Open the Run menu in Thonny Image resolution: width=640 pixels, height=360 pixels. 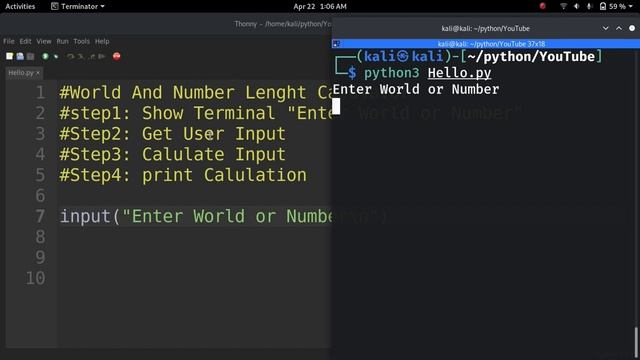(x=62, y=41)
